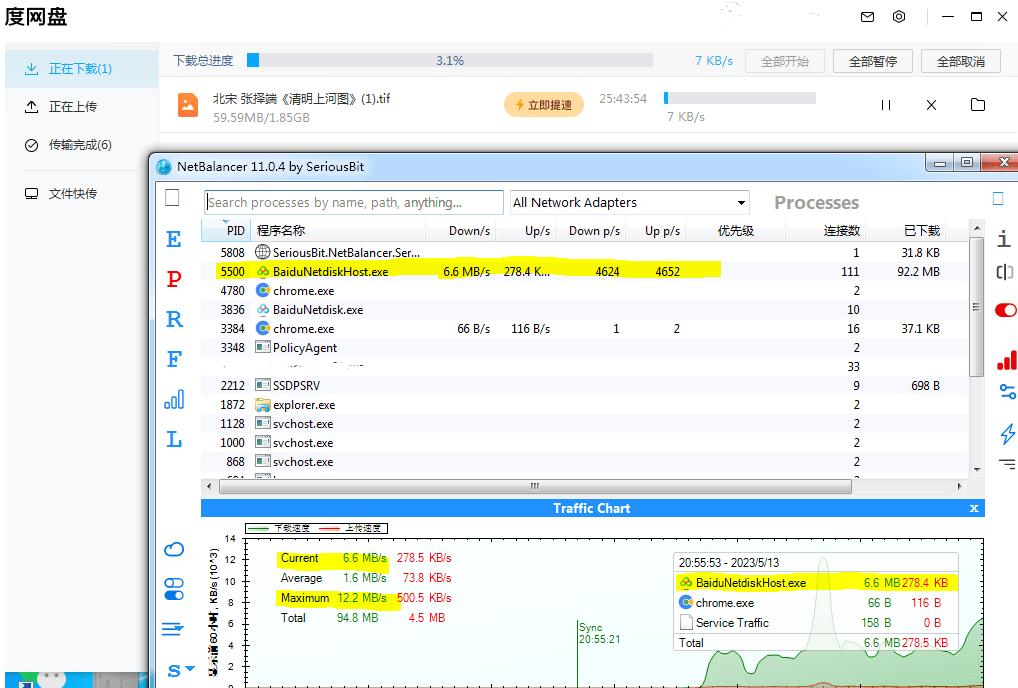Open download folder for the tif file
Image resolution: width=1018 pixels, height=688 pixels.
click(978, 105)
